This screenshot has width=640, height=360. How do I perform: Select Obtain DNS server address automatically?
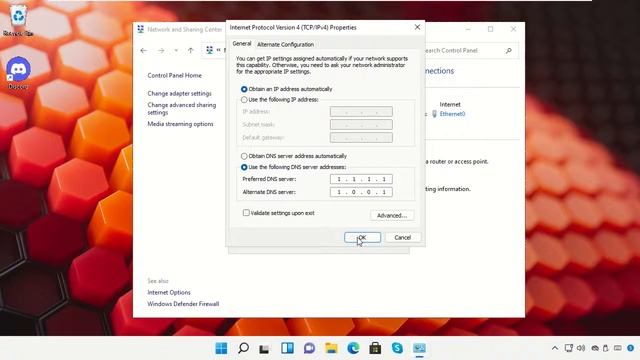pos(244,156)
